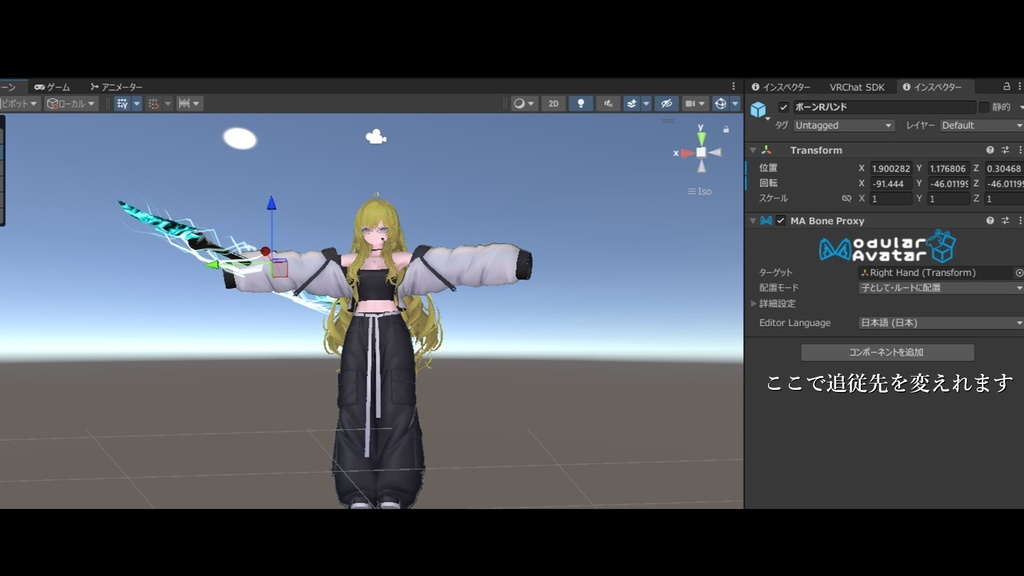Open the 配置モード dropdown

coord(940,288)
